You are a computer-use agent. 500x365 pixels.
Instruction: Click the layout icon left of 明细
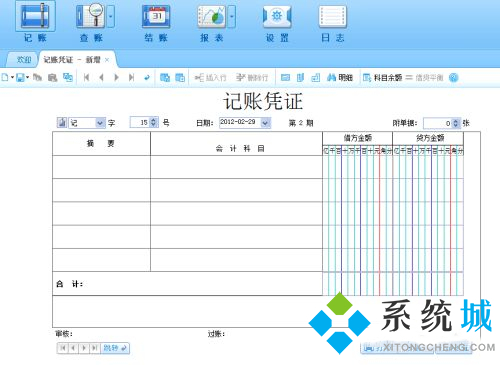315,78
